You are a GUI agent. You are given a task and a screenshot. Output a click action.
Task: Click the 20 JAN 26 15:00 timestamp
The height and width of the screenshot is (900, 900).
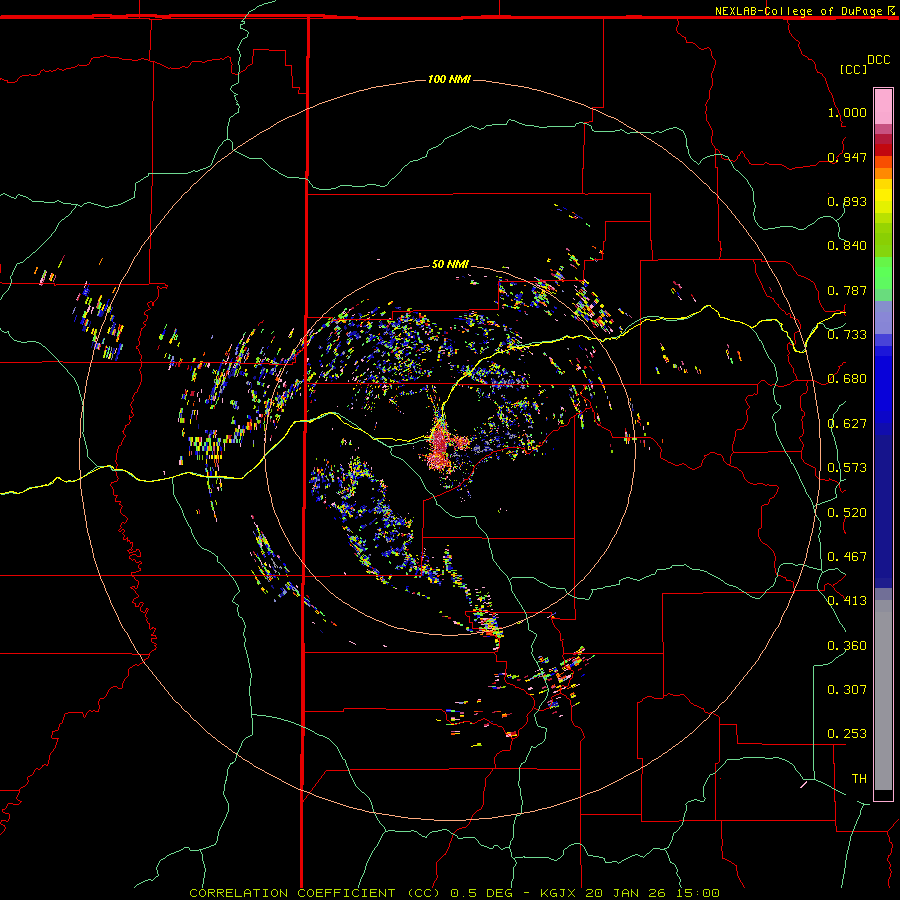652,893
